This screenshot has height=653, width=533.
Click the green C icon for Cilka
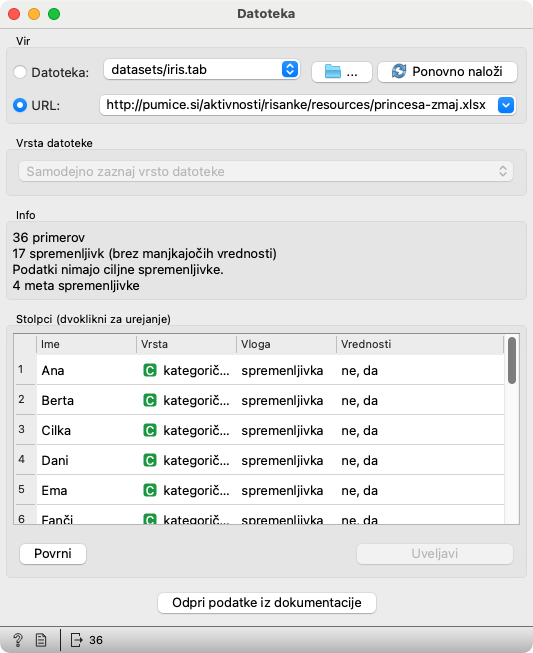pos(150,430)
